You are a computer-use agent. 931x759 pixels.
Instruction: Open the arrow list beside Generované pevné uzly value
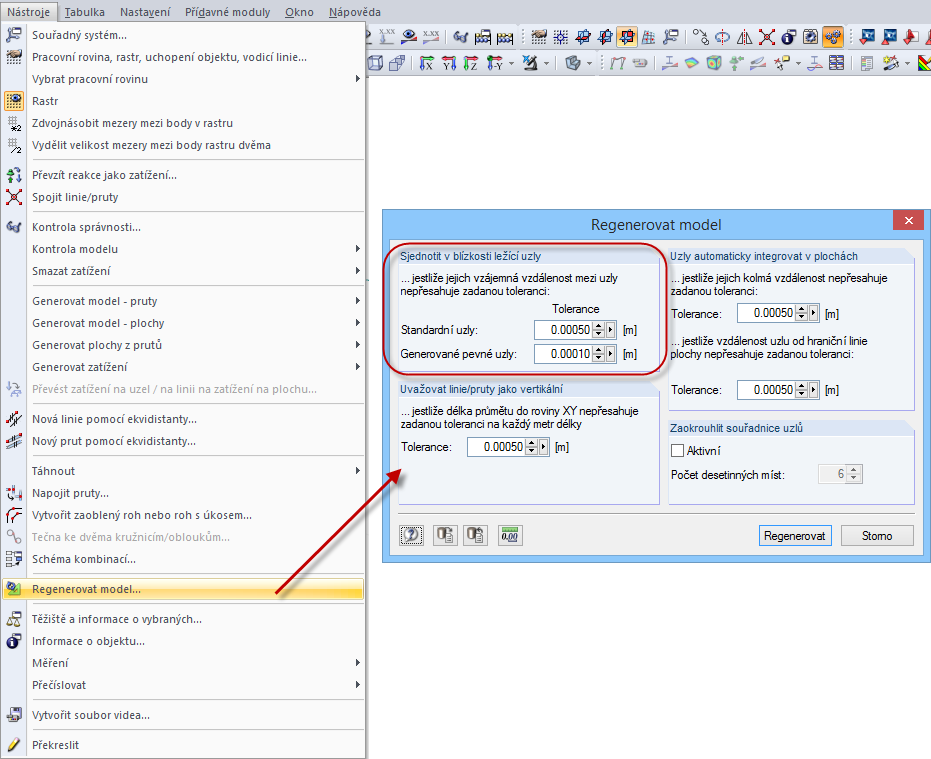click(x=610, y=354)
